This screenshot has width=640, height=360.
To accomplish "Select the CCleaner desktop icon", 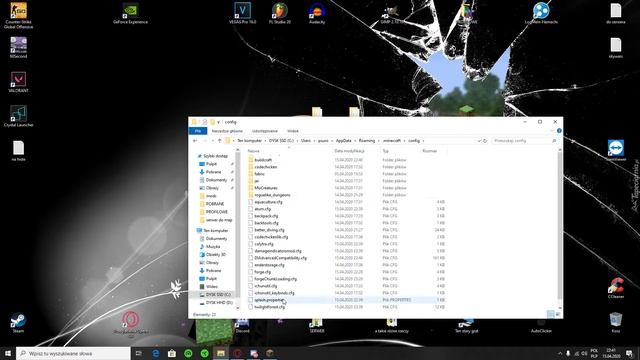I will 616,288.
